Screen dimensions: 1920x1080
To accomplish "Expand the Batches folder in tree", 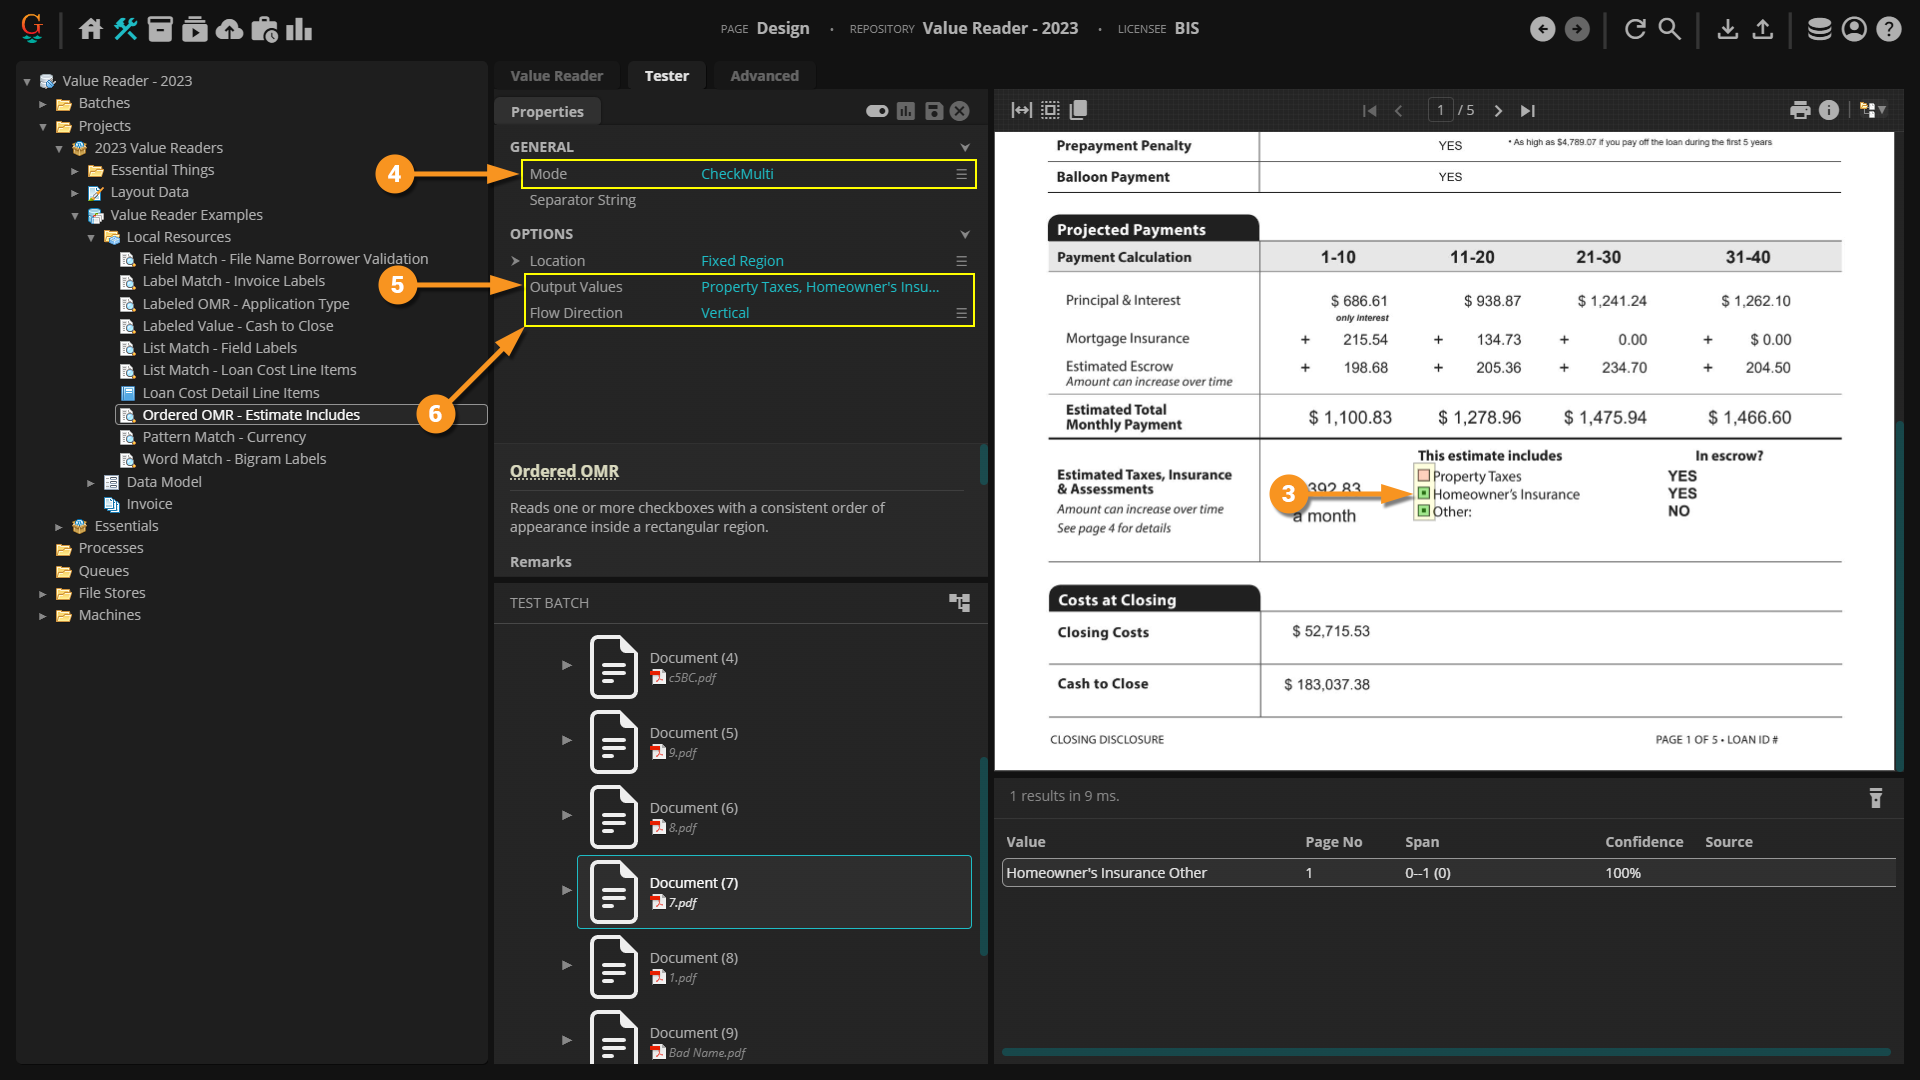I will (x=43, y=104).
